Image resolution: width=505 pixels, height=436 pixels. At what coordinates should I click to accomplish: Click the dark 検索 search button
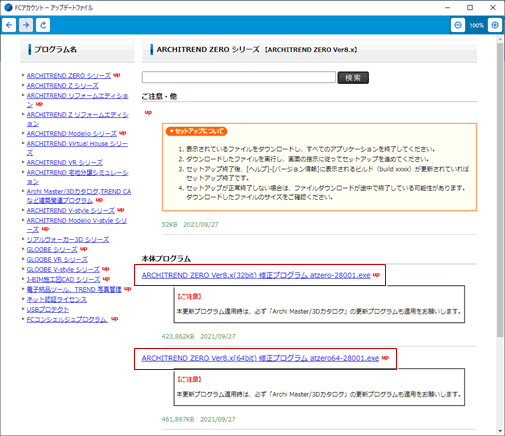coord(353,77)
